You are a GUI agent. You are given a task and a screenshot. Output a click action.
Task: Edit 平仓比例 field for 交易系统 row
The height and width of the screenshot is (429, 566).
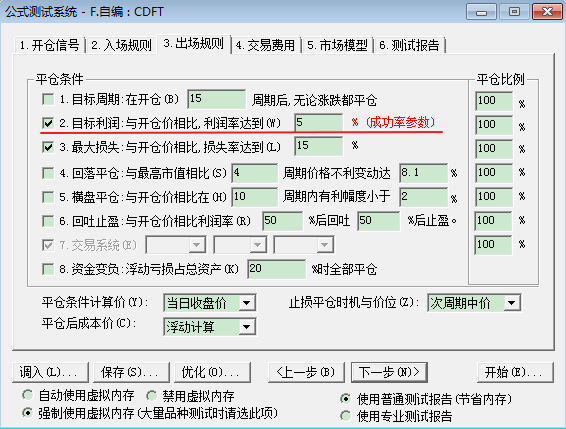tap(494, 245)
